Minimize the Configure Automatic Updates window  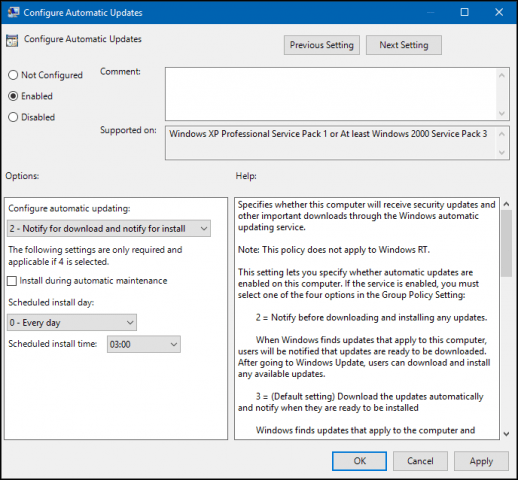point(430,12)
